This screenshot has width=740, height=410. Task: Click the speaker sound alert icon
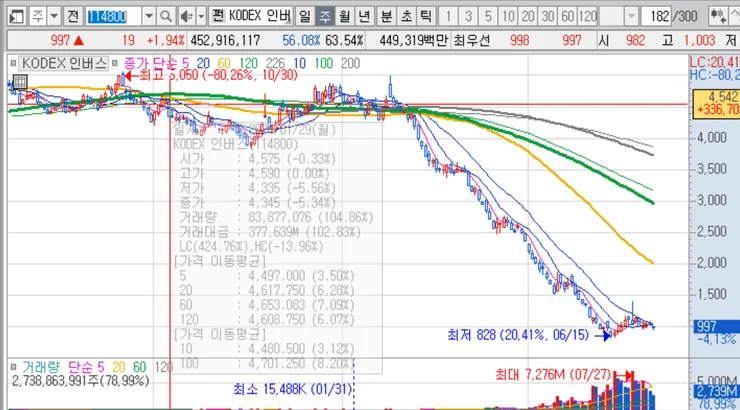coord(186,17)
